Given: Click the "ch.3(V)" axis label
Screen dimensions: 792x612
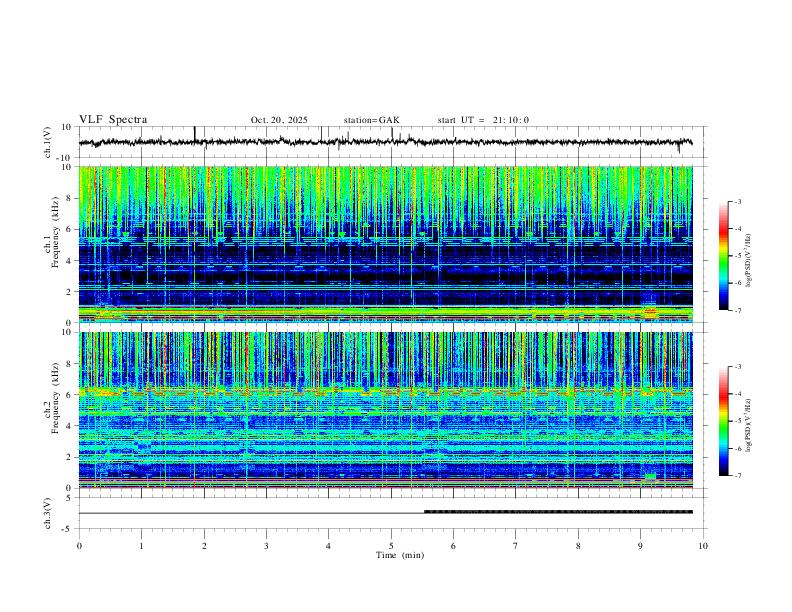Looking at the screenshot, I should [x=48, y=514].
